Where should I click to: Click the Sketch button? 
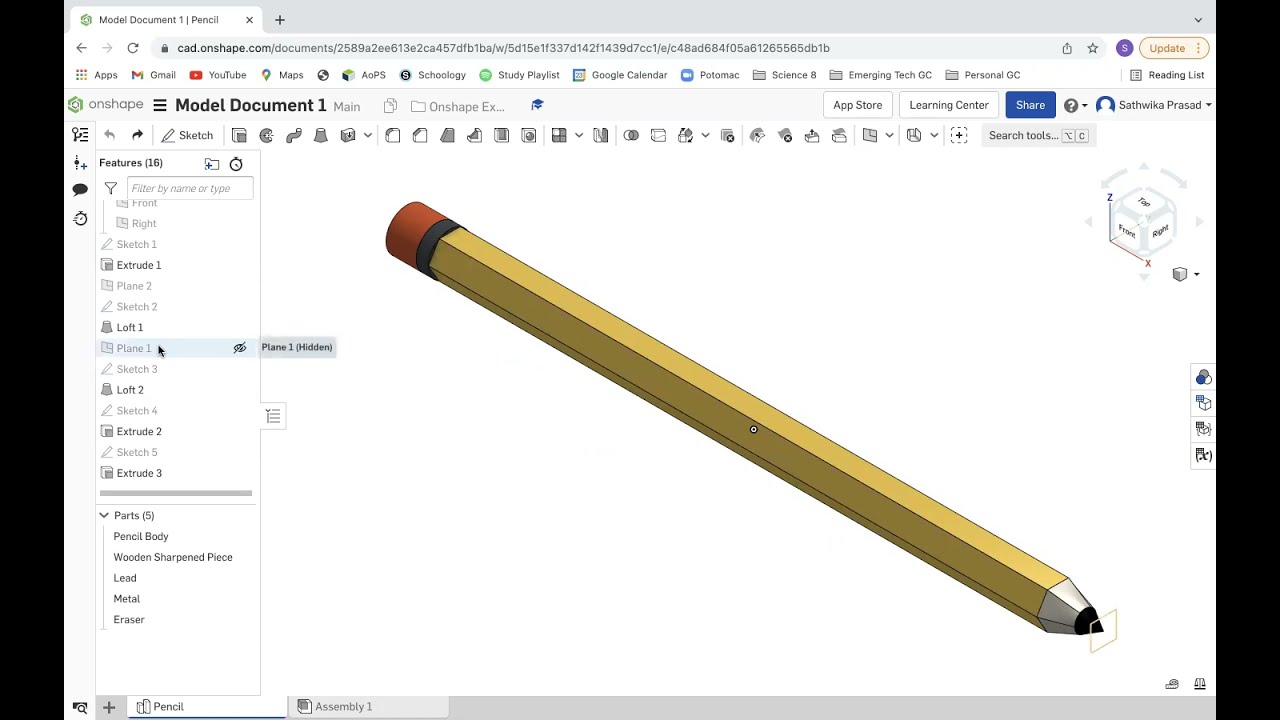187,135
